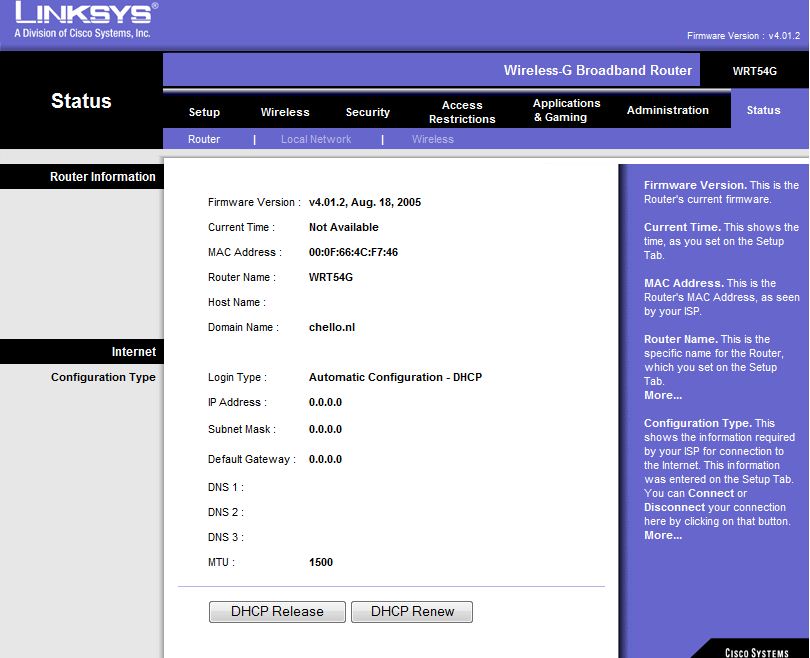This screenshot has height=658, width=810.
Task: Click the Subnet Mask value 0.0.0.0
Action: coord(325,429)
